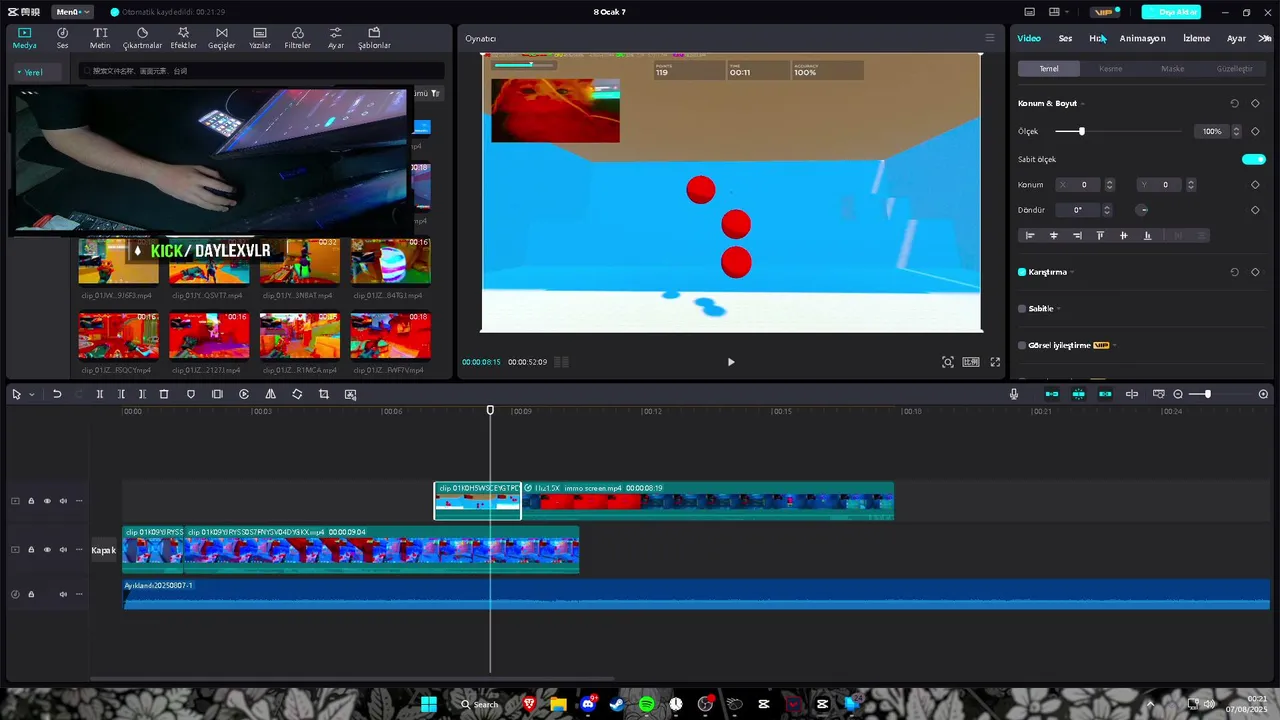Add a marker with shield icon
This screenshot has width=1280, height=720.
pyautogui.click(x=191, y=394)
